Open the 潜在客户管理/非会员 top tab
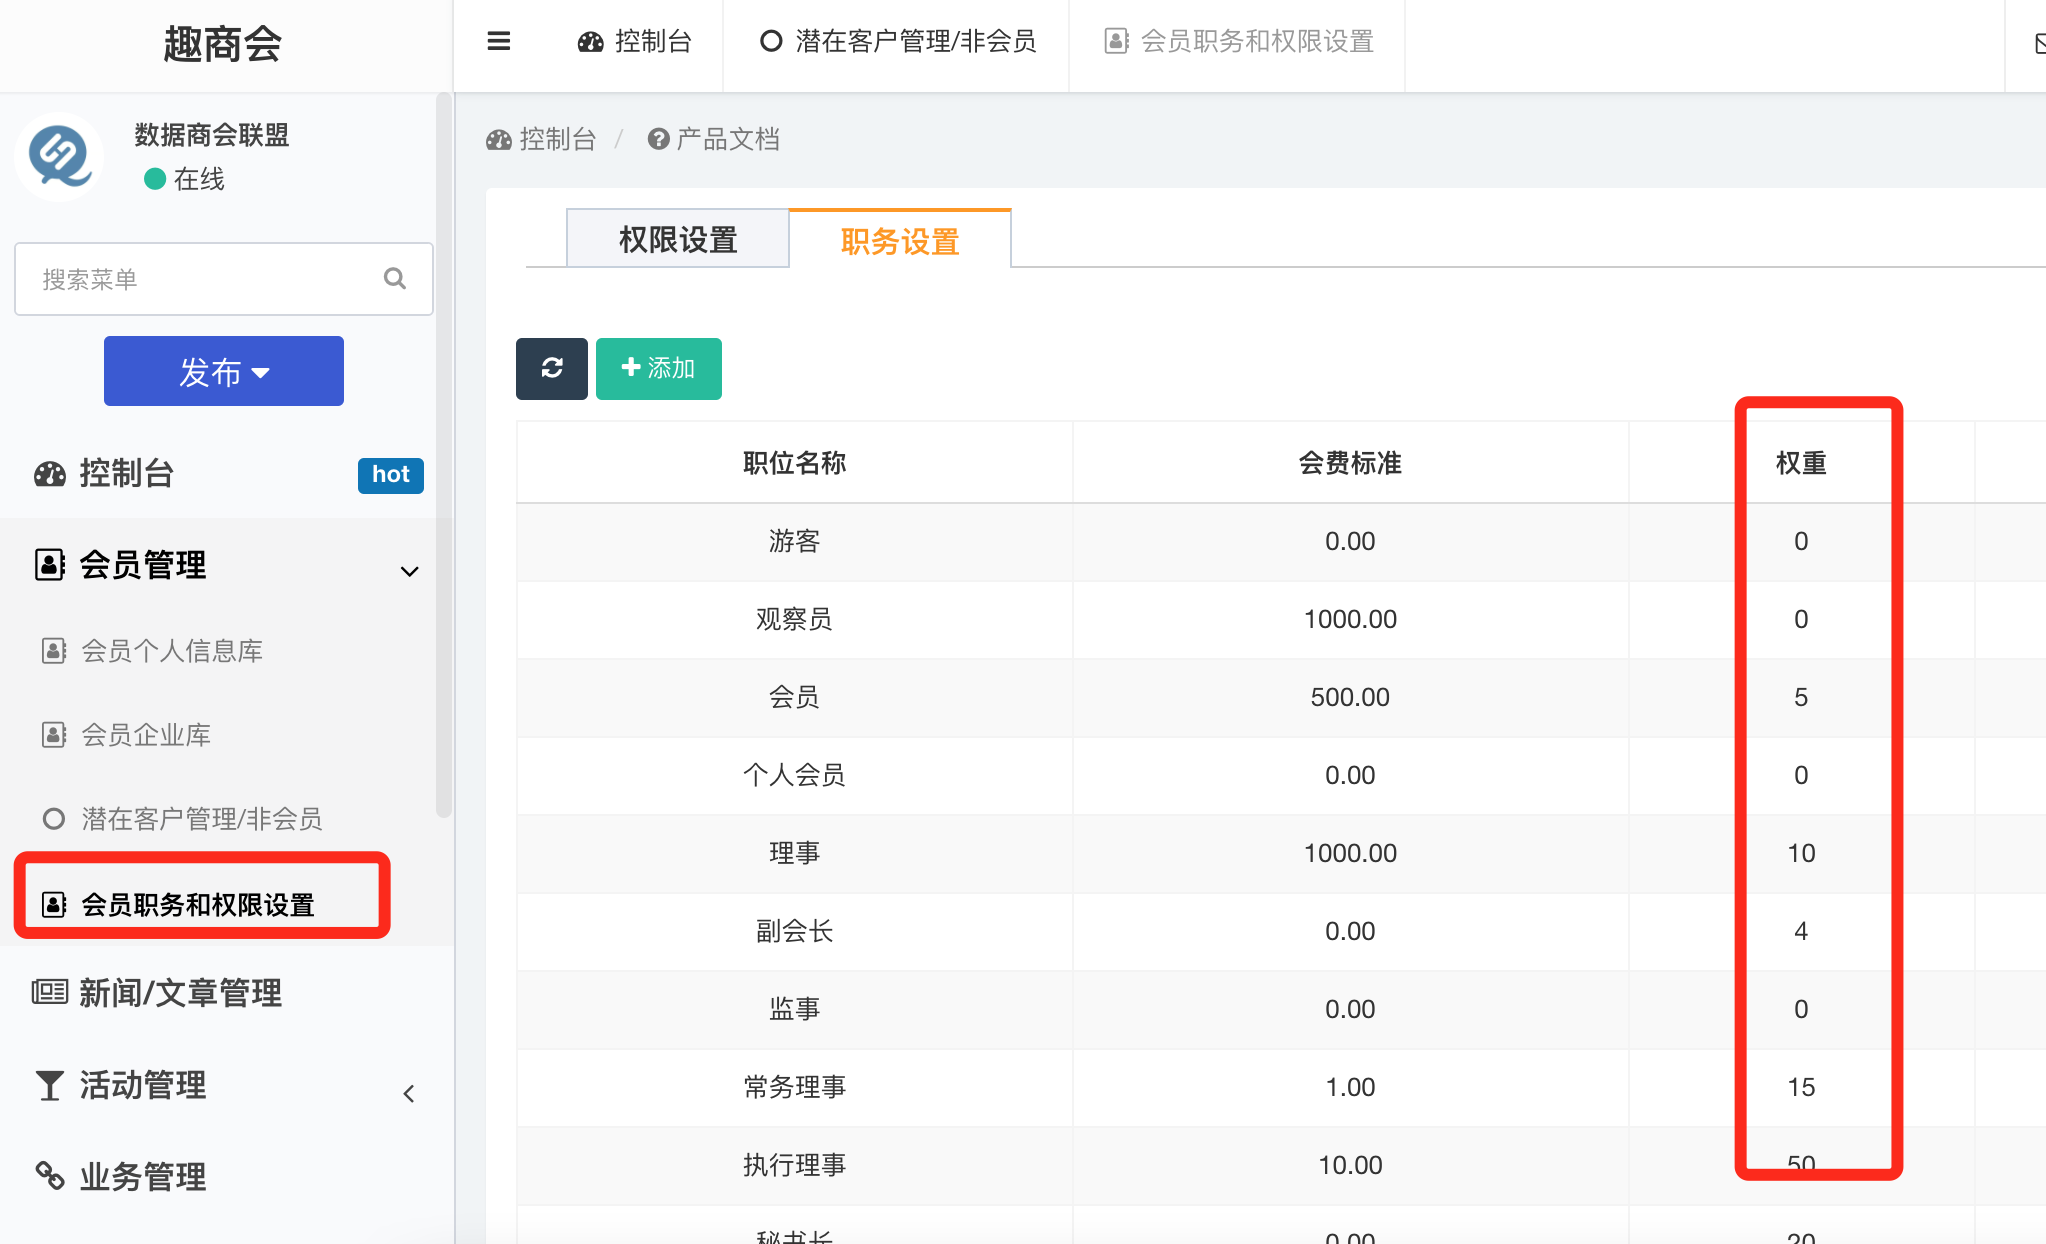2046x1244 pixels. coord(897,41)
